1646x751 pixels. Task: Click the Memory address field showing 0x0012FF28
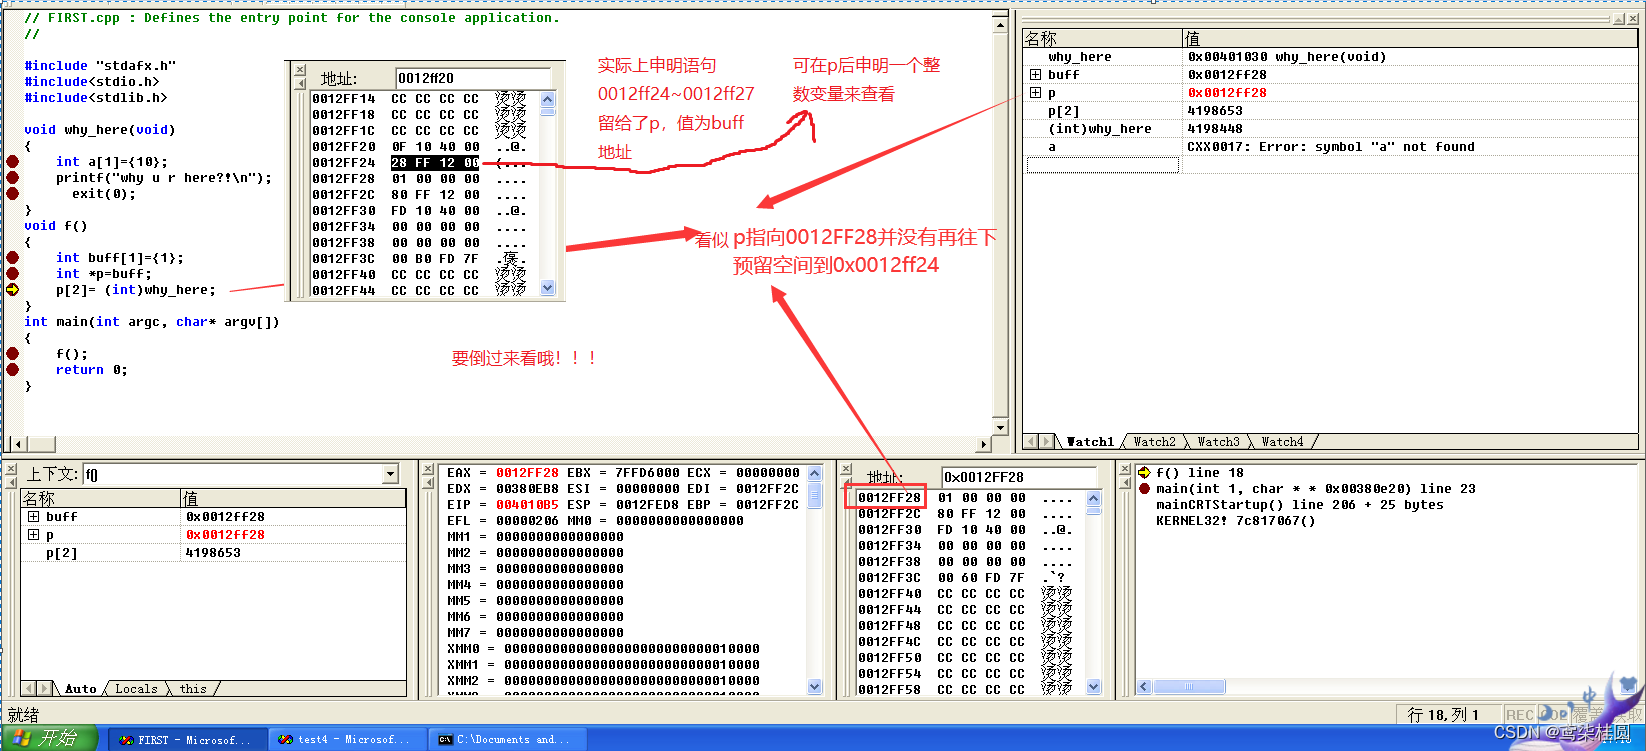coord(1019,477)
